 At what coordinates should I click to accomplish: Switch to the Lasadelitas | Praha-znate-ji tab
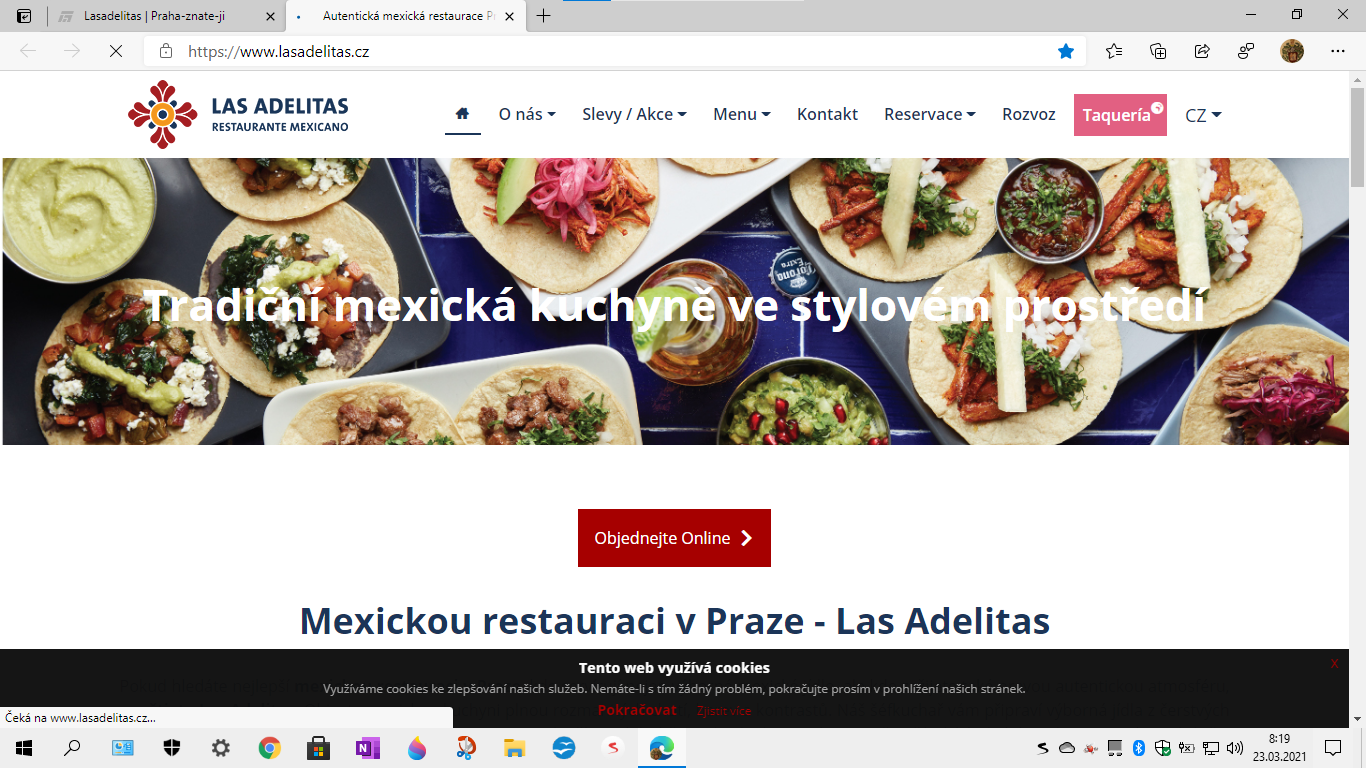point(167,17)
